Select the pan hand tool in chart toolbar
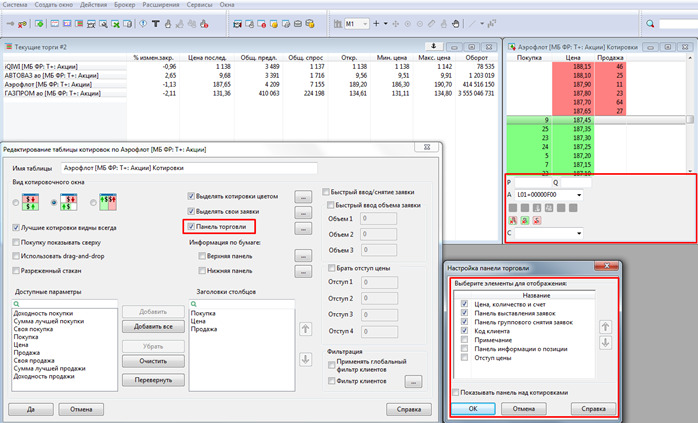The image size is (698, 423). point(455,24)
